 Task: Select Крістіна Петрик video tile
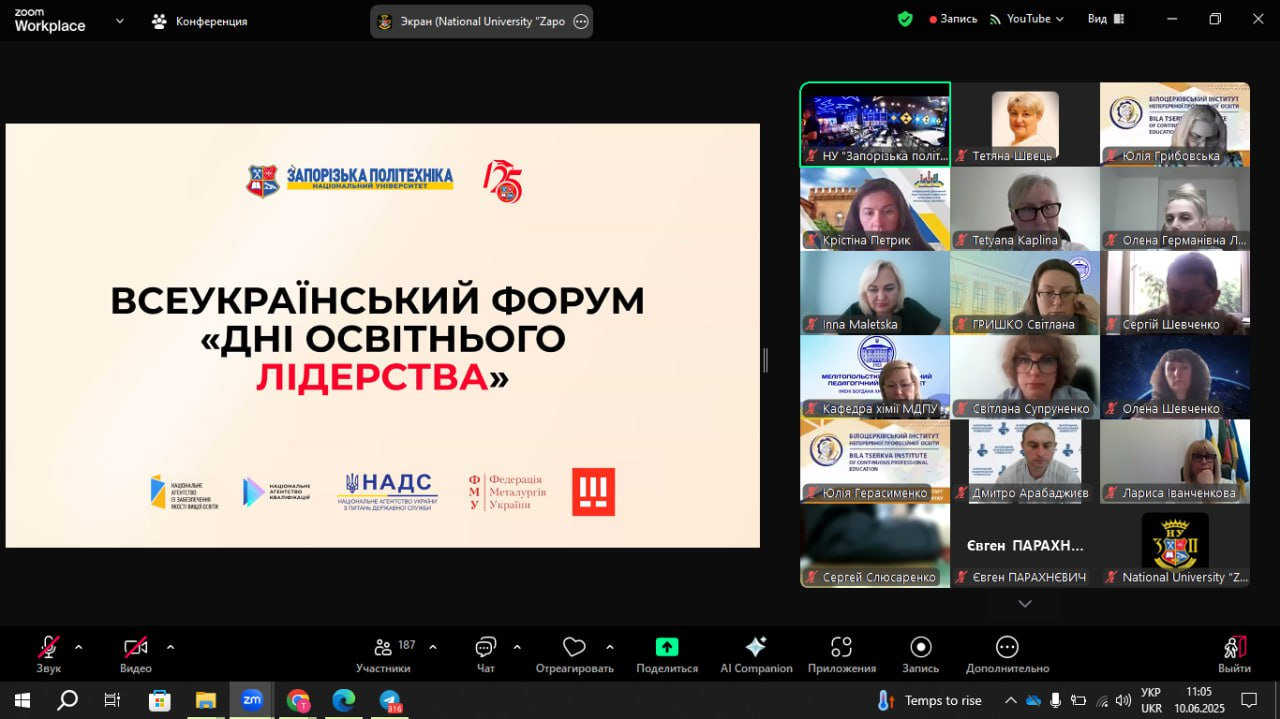pos(875,208)
